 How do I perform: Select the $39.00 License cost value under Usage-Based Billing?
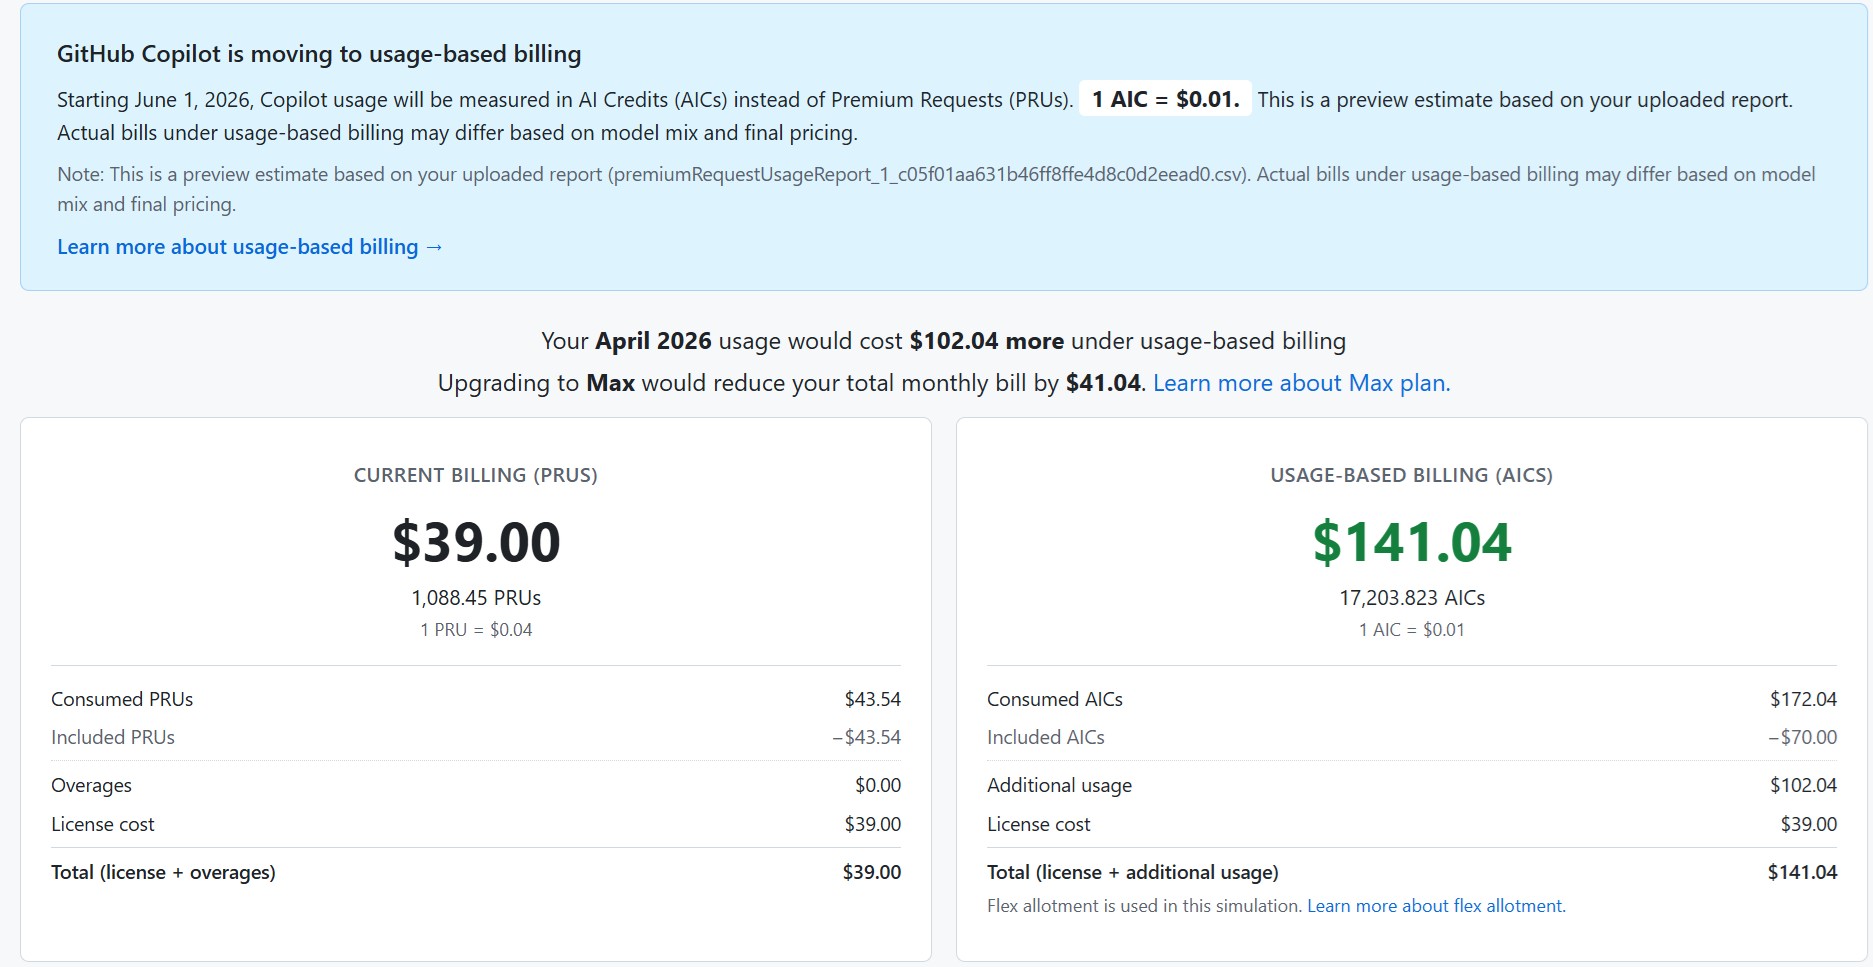tap(1809, 824)
